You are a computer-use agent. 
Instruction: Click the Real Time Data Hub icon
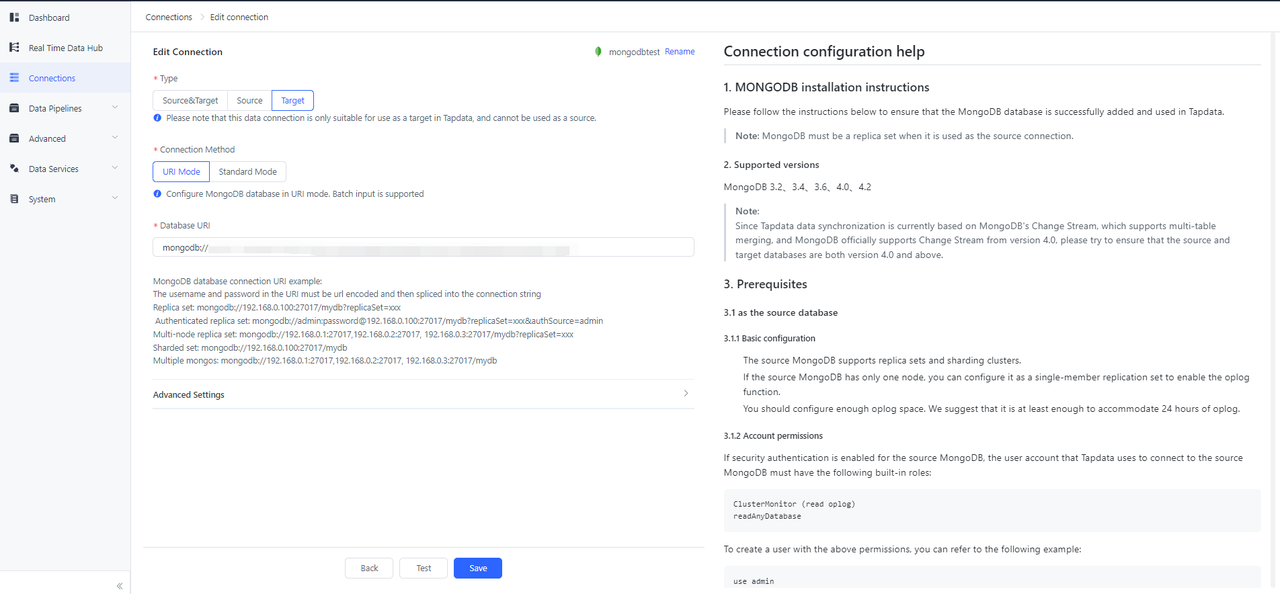pos(14,48)
